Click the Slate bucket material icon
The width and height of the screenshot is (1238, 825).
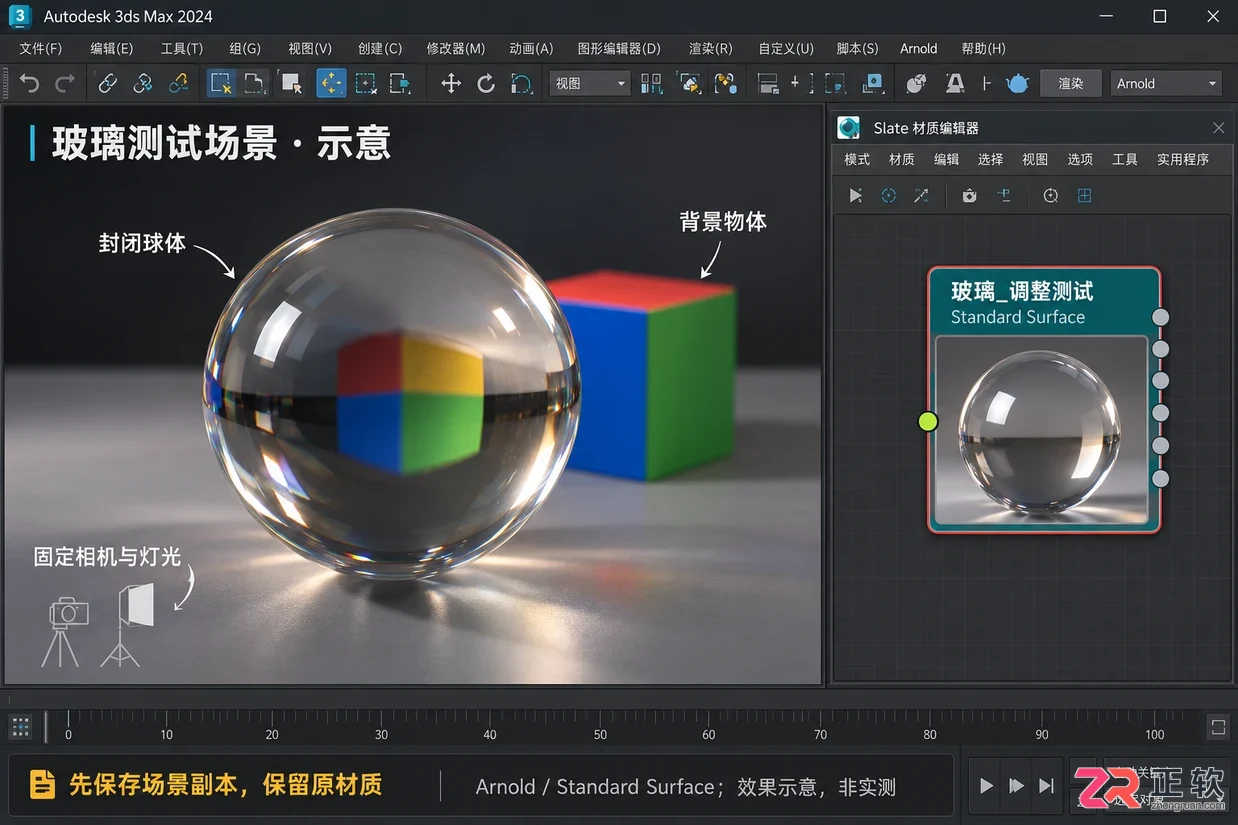pos(969,196)
